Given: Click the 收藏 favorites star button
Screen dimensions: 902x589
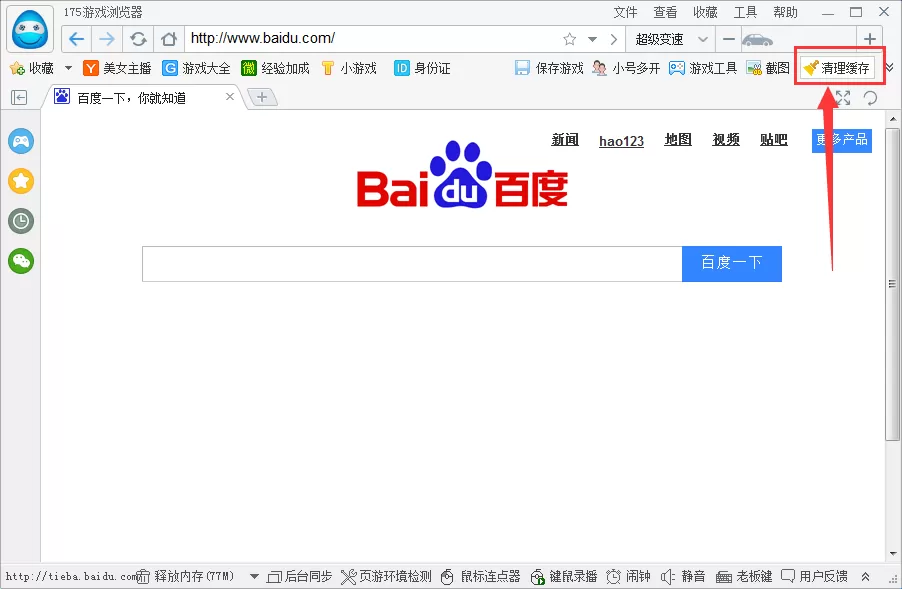Looking at the screenshot, I should point(32,68).
